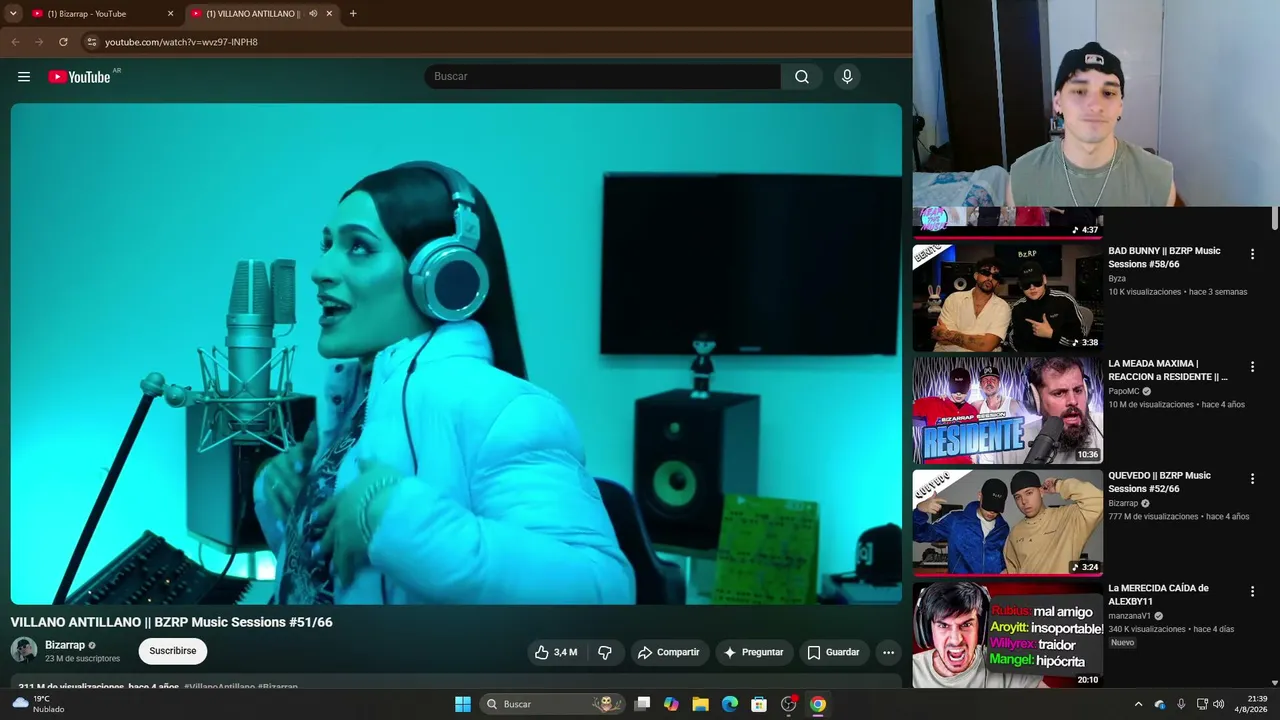Click the browser address bar URL
This screenshot has width=1280, height=720.
coord(181,42)
